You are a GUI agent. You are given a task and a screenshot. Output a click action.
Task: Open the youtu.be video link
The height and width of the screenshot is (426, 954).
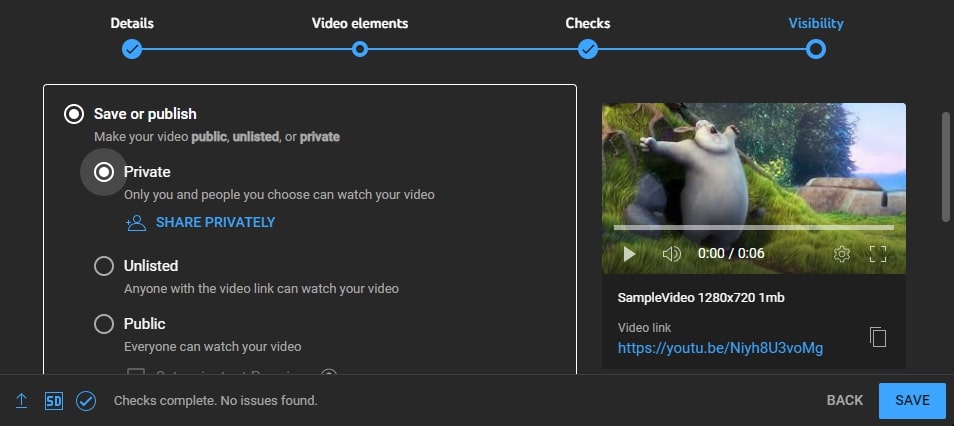pyautogui.click(x=720, y=348)
